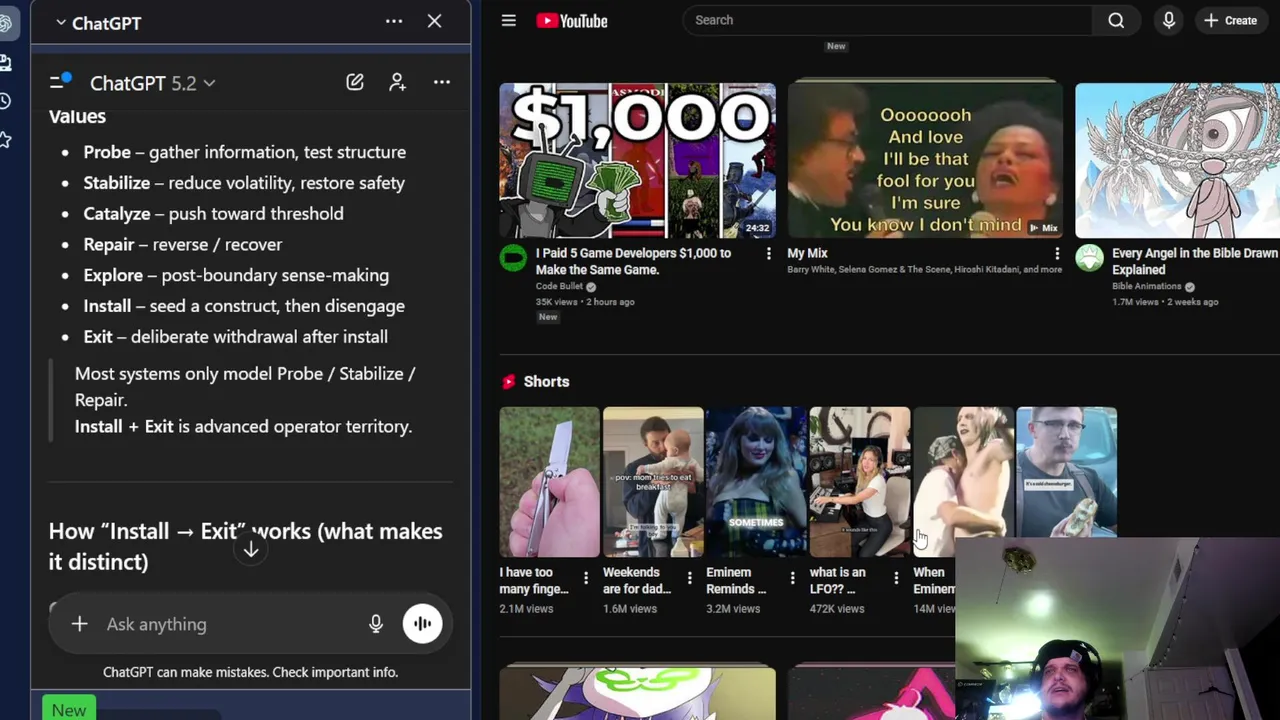The height and width of the screenshot is (720, 1280).
Task: Close the ChatGPT side panel
Action: click(434, 21)
